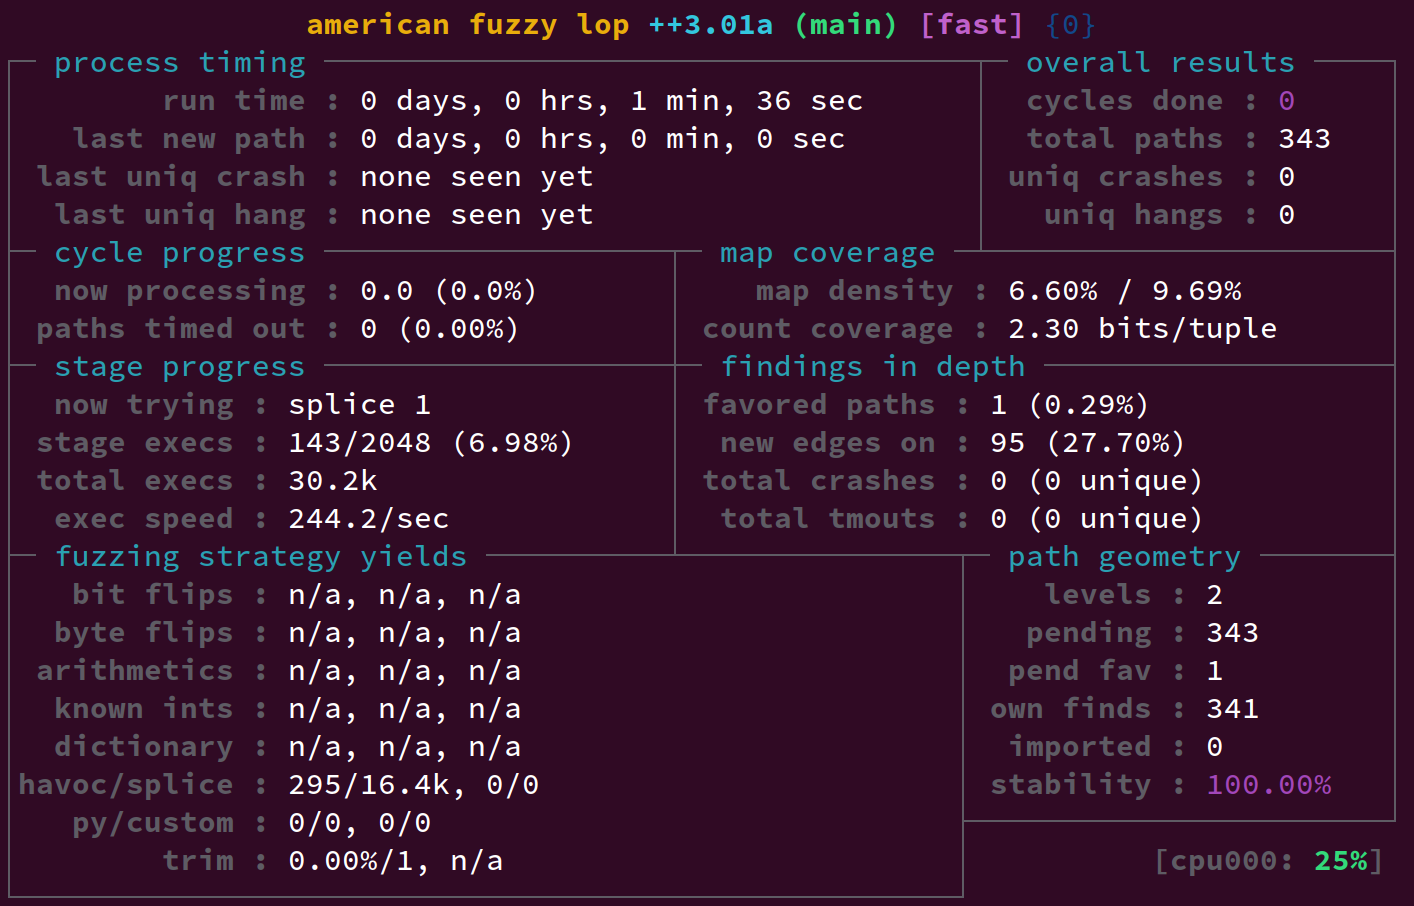This screenshot has width=1414, height=906.
Task: Select levels value '2'
Action: (1215, 595)
